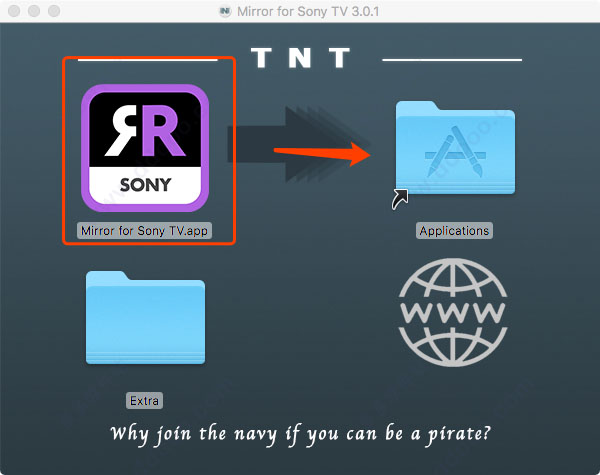This screenshot has height=475, width=600.
Task: Click the 'Applications' label
Action: [x=454, y=231]
